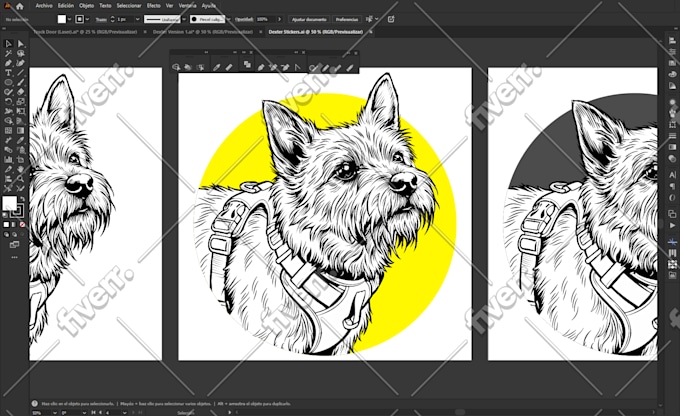Viewport: 680px width, 416px height.
Task: Open the stroke color dropdown in control bar
Action: click(x=88, y=19)
